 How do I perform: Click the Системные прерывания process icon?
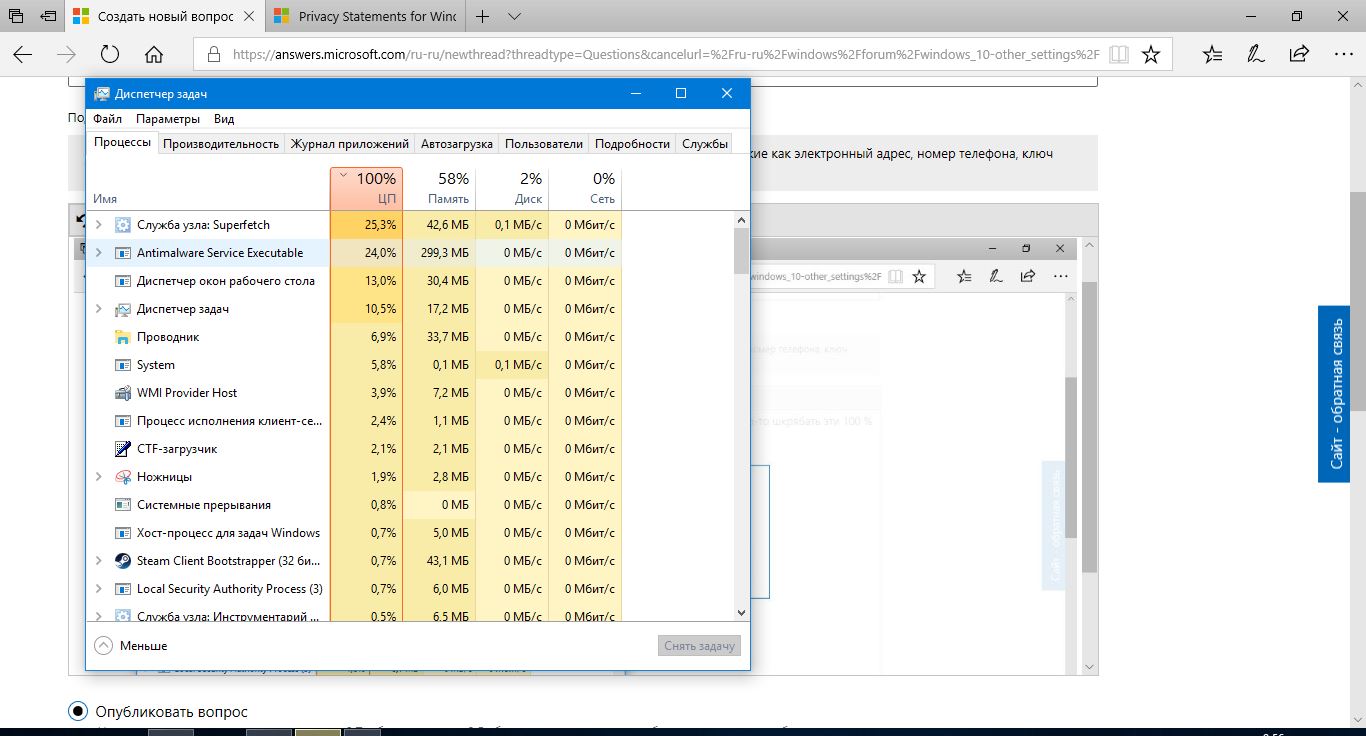pos(123,505)
